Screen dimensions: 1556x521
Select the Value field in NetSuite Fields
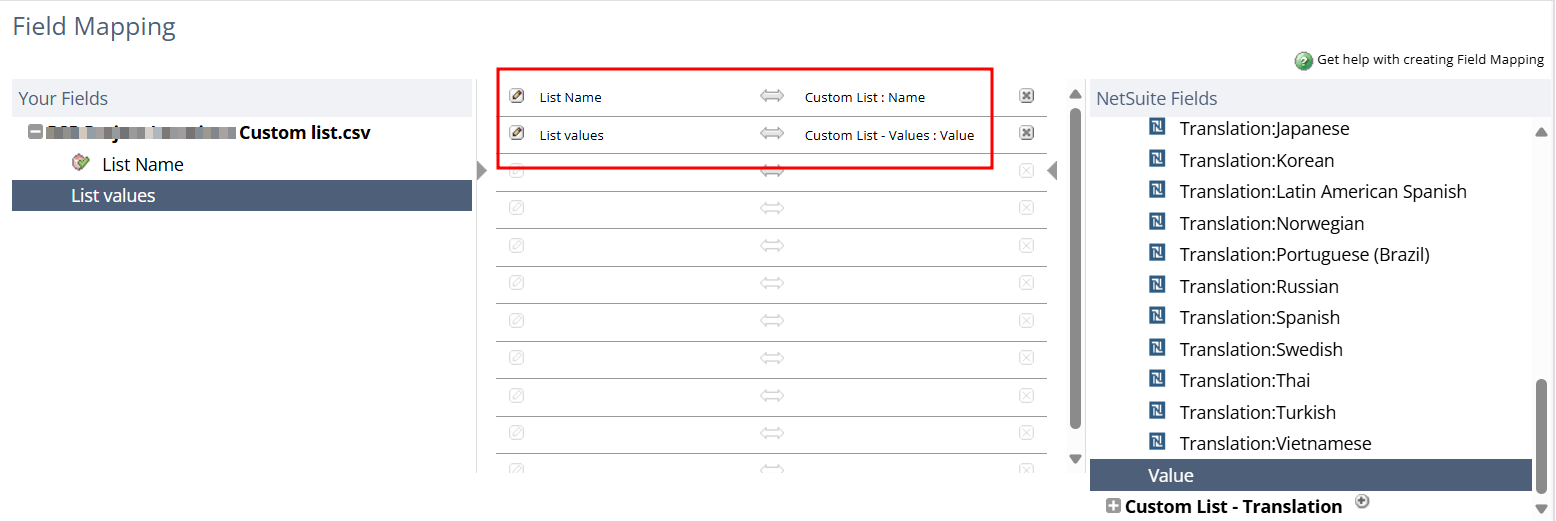point(1171,475)
